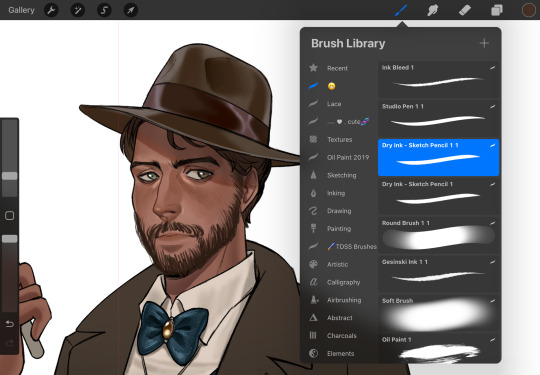540x375 pixels.
Task: Open the Calligraphy brush set
Action: 343,282
